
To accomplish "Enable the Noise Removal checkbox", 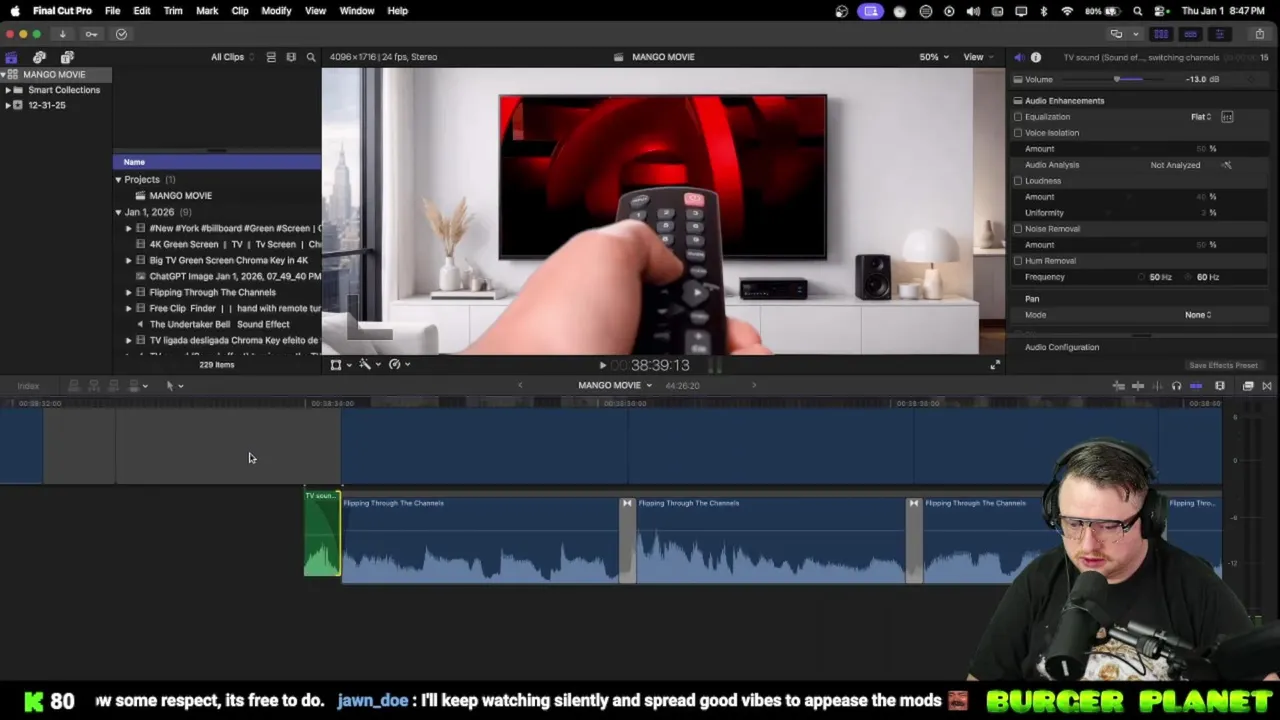I will (x=1018, y=229).
